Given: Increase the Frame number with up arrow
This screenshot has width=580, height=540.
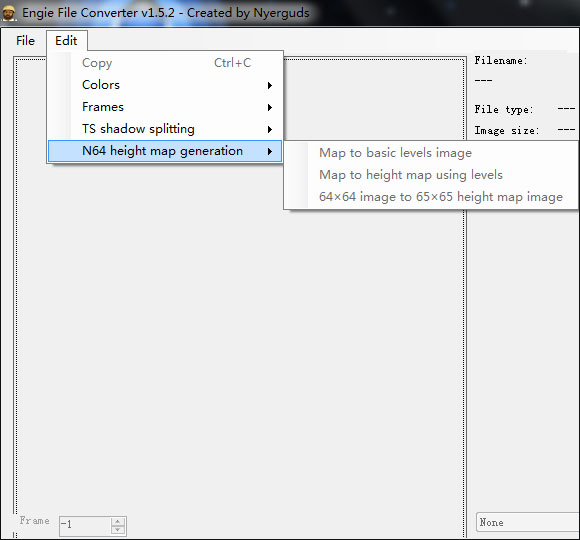Looking at the screenshot, I should [118, 522].
